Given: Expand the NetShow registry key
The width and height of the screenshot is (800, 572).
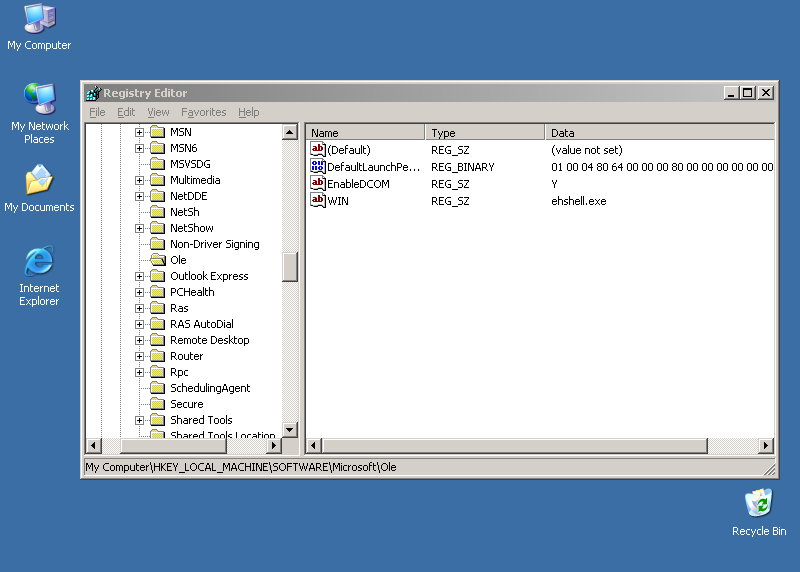Looking at the screenshot, I should [x=139, y=228].
